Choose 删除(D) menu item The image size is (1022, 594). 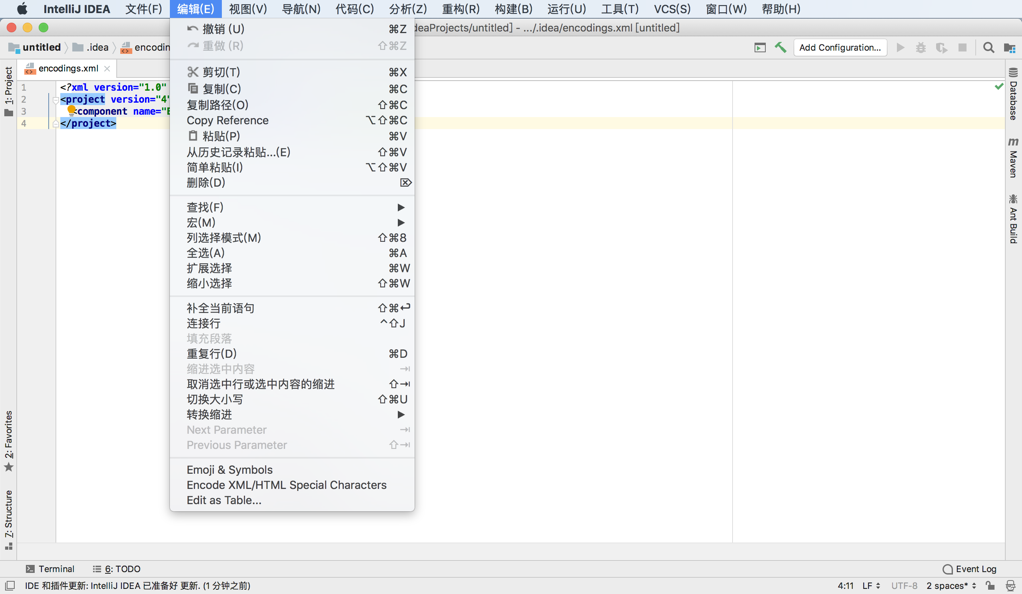(292, 183)
